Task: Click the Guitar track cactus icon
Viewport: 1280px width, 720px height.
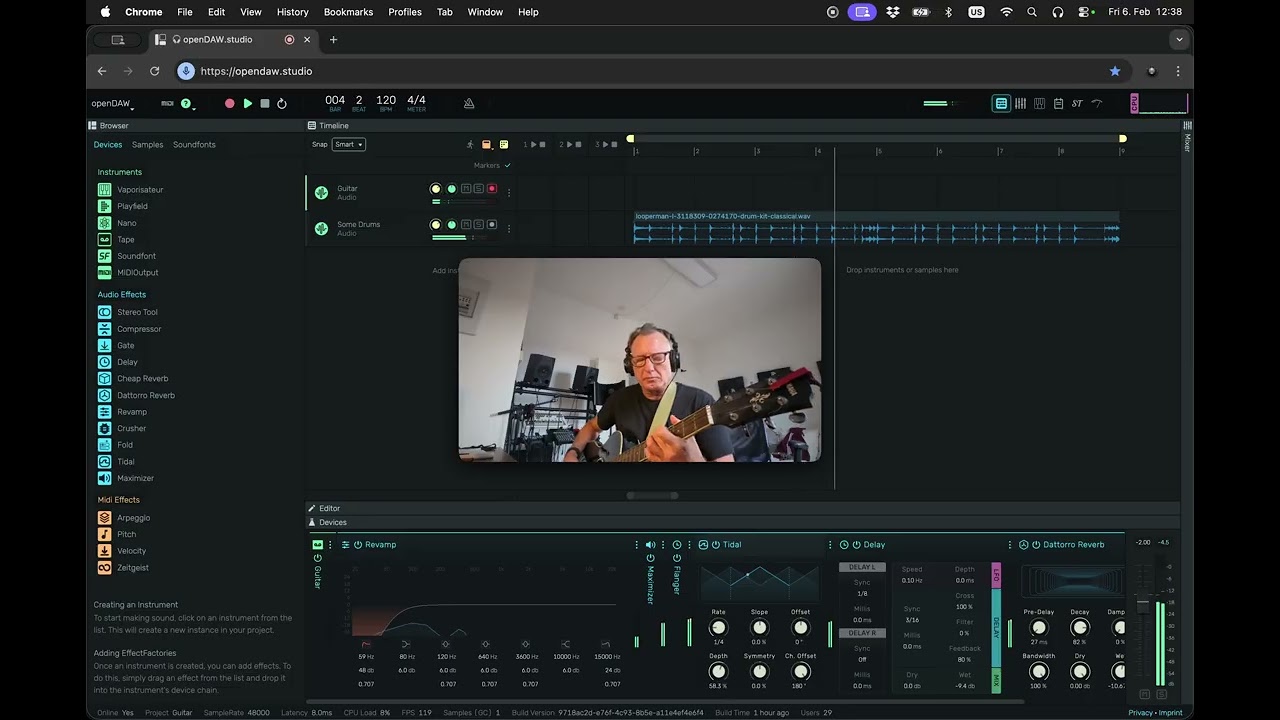Action: [x=321, y=193]
